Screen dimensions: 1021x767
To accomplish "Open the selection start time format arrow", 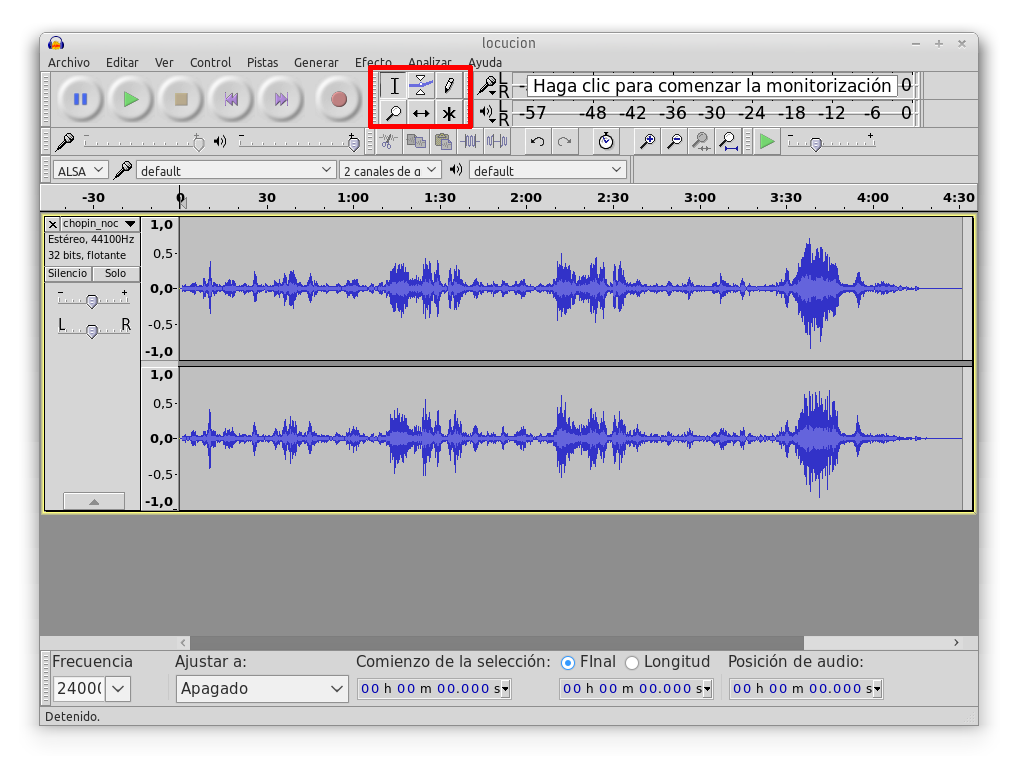I will coord(505,688).
